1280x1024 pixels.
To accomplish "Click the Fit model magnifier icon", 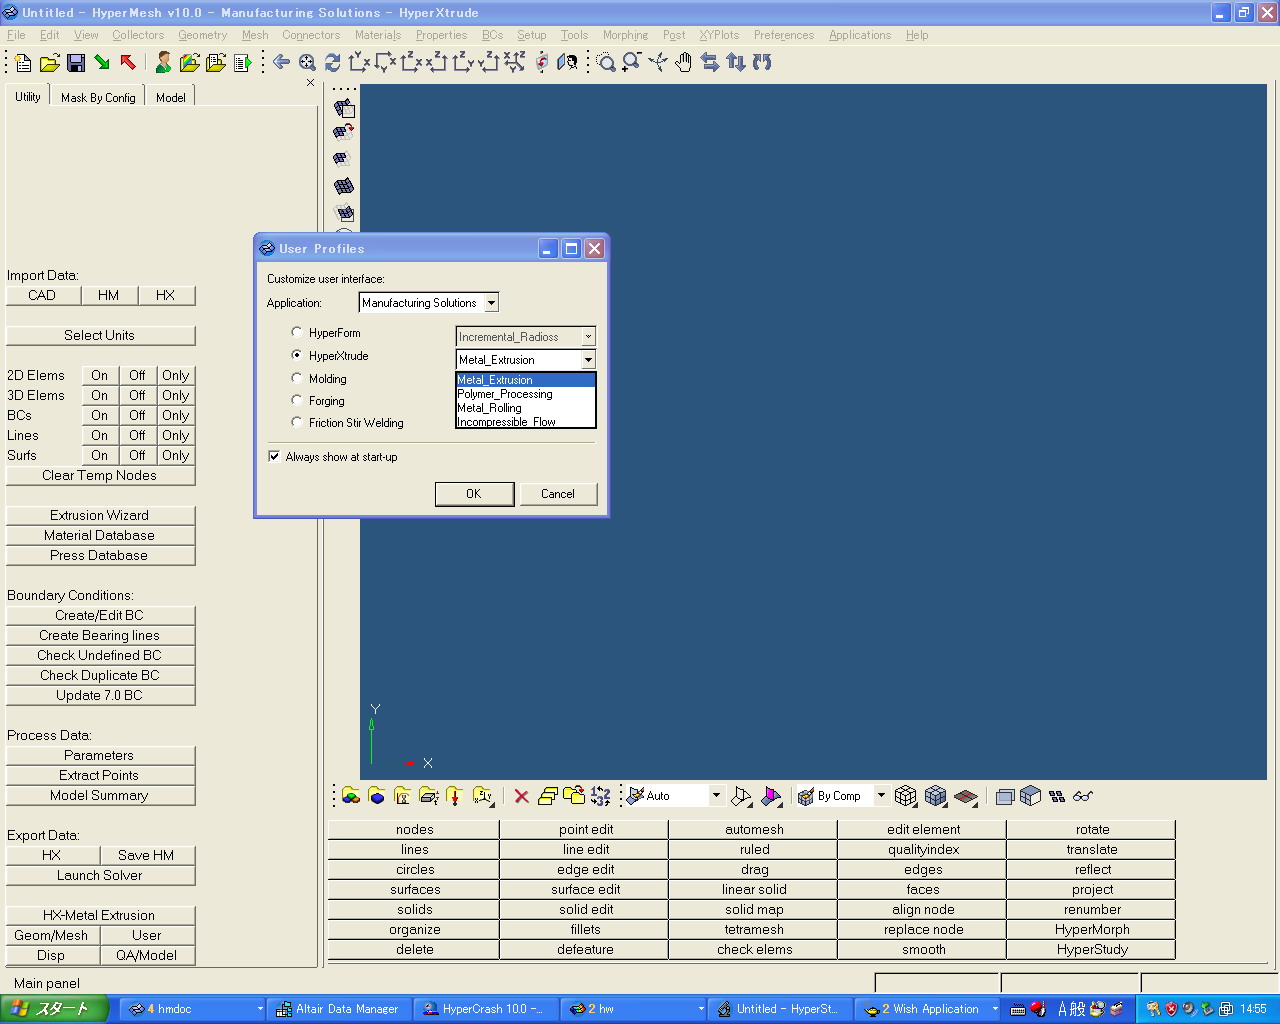I will (x=307, y=63).
